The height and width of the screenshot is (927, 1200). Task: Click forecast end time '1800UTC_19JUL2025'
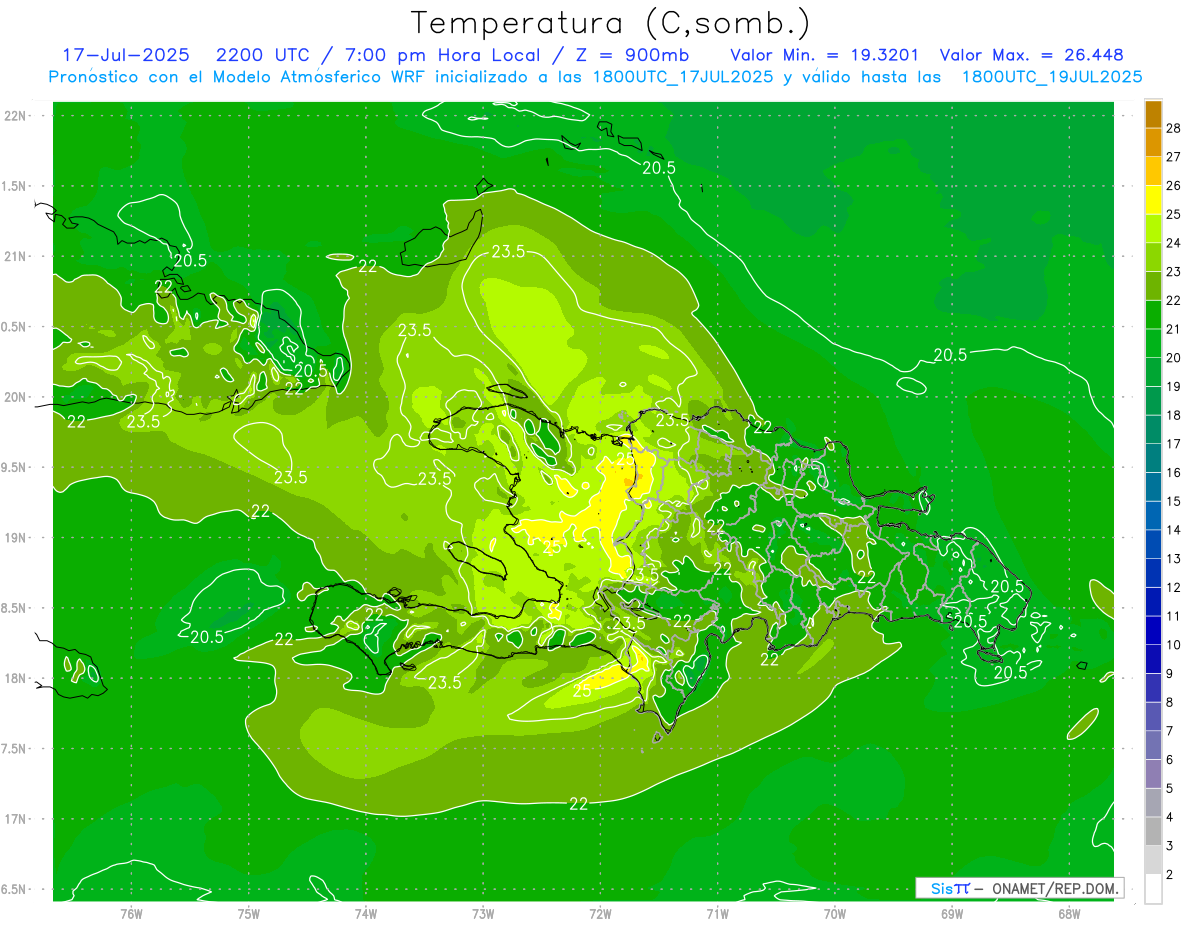(x=1052, y=77)
